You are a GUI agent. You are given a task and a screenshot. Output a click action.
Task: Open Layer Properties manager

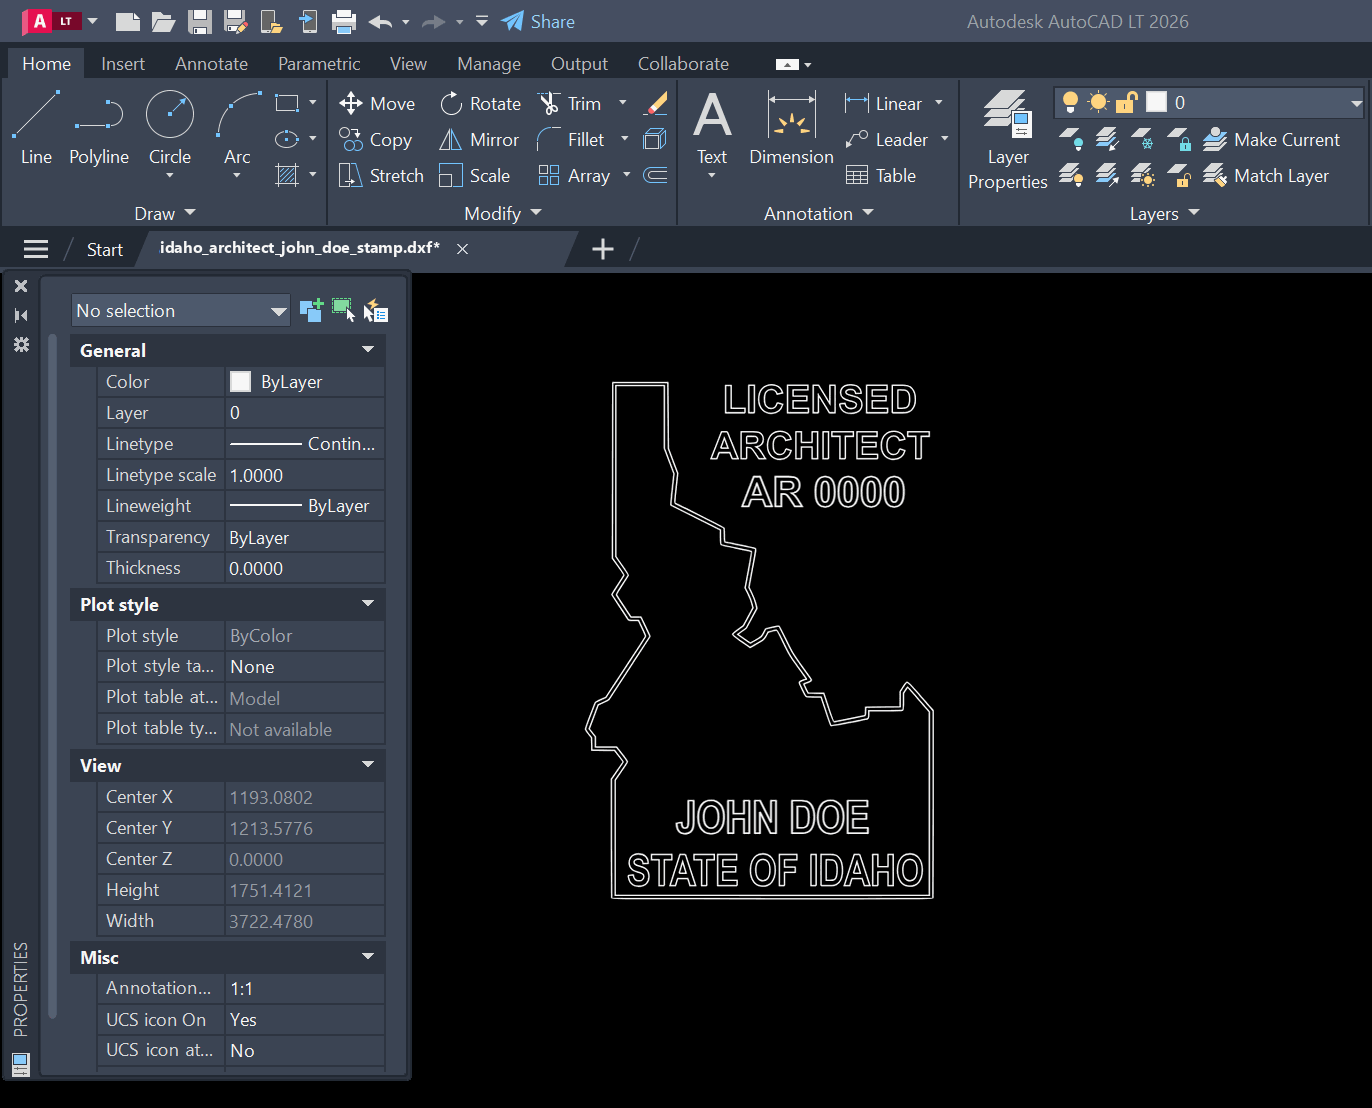(x=1007, y=140)
